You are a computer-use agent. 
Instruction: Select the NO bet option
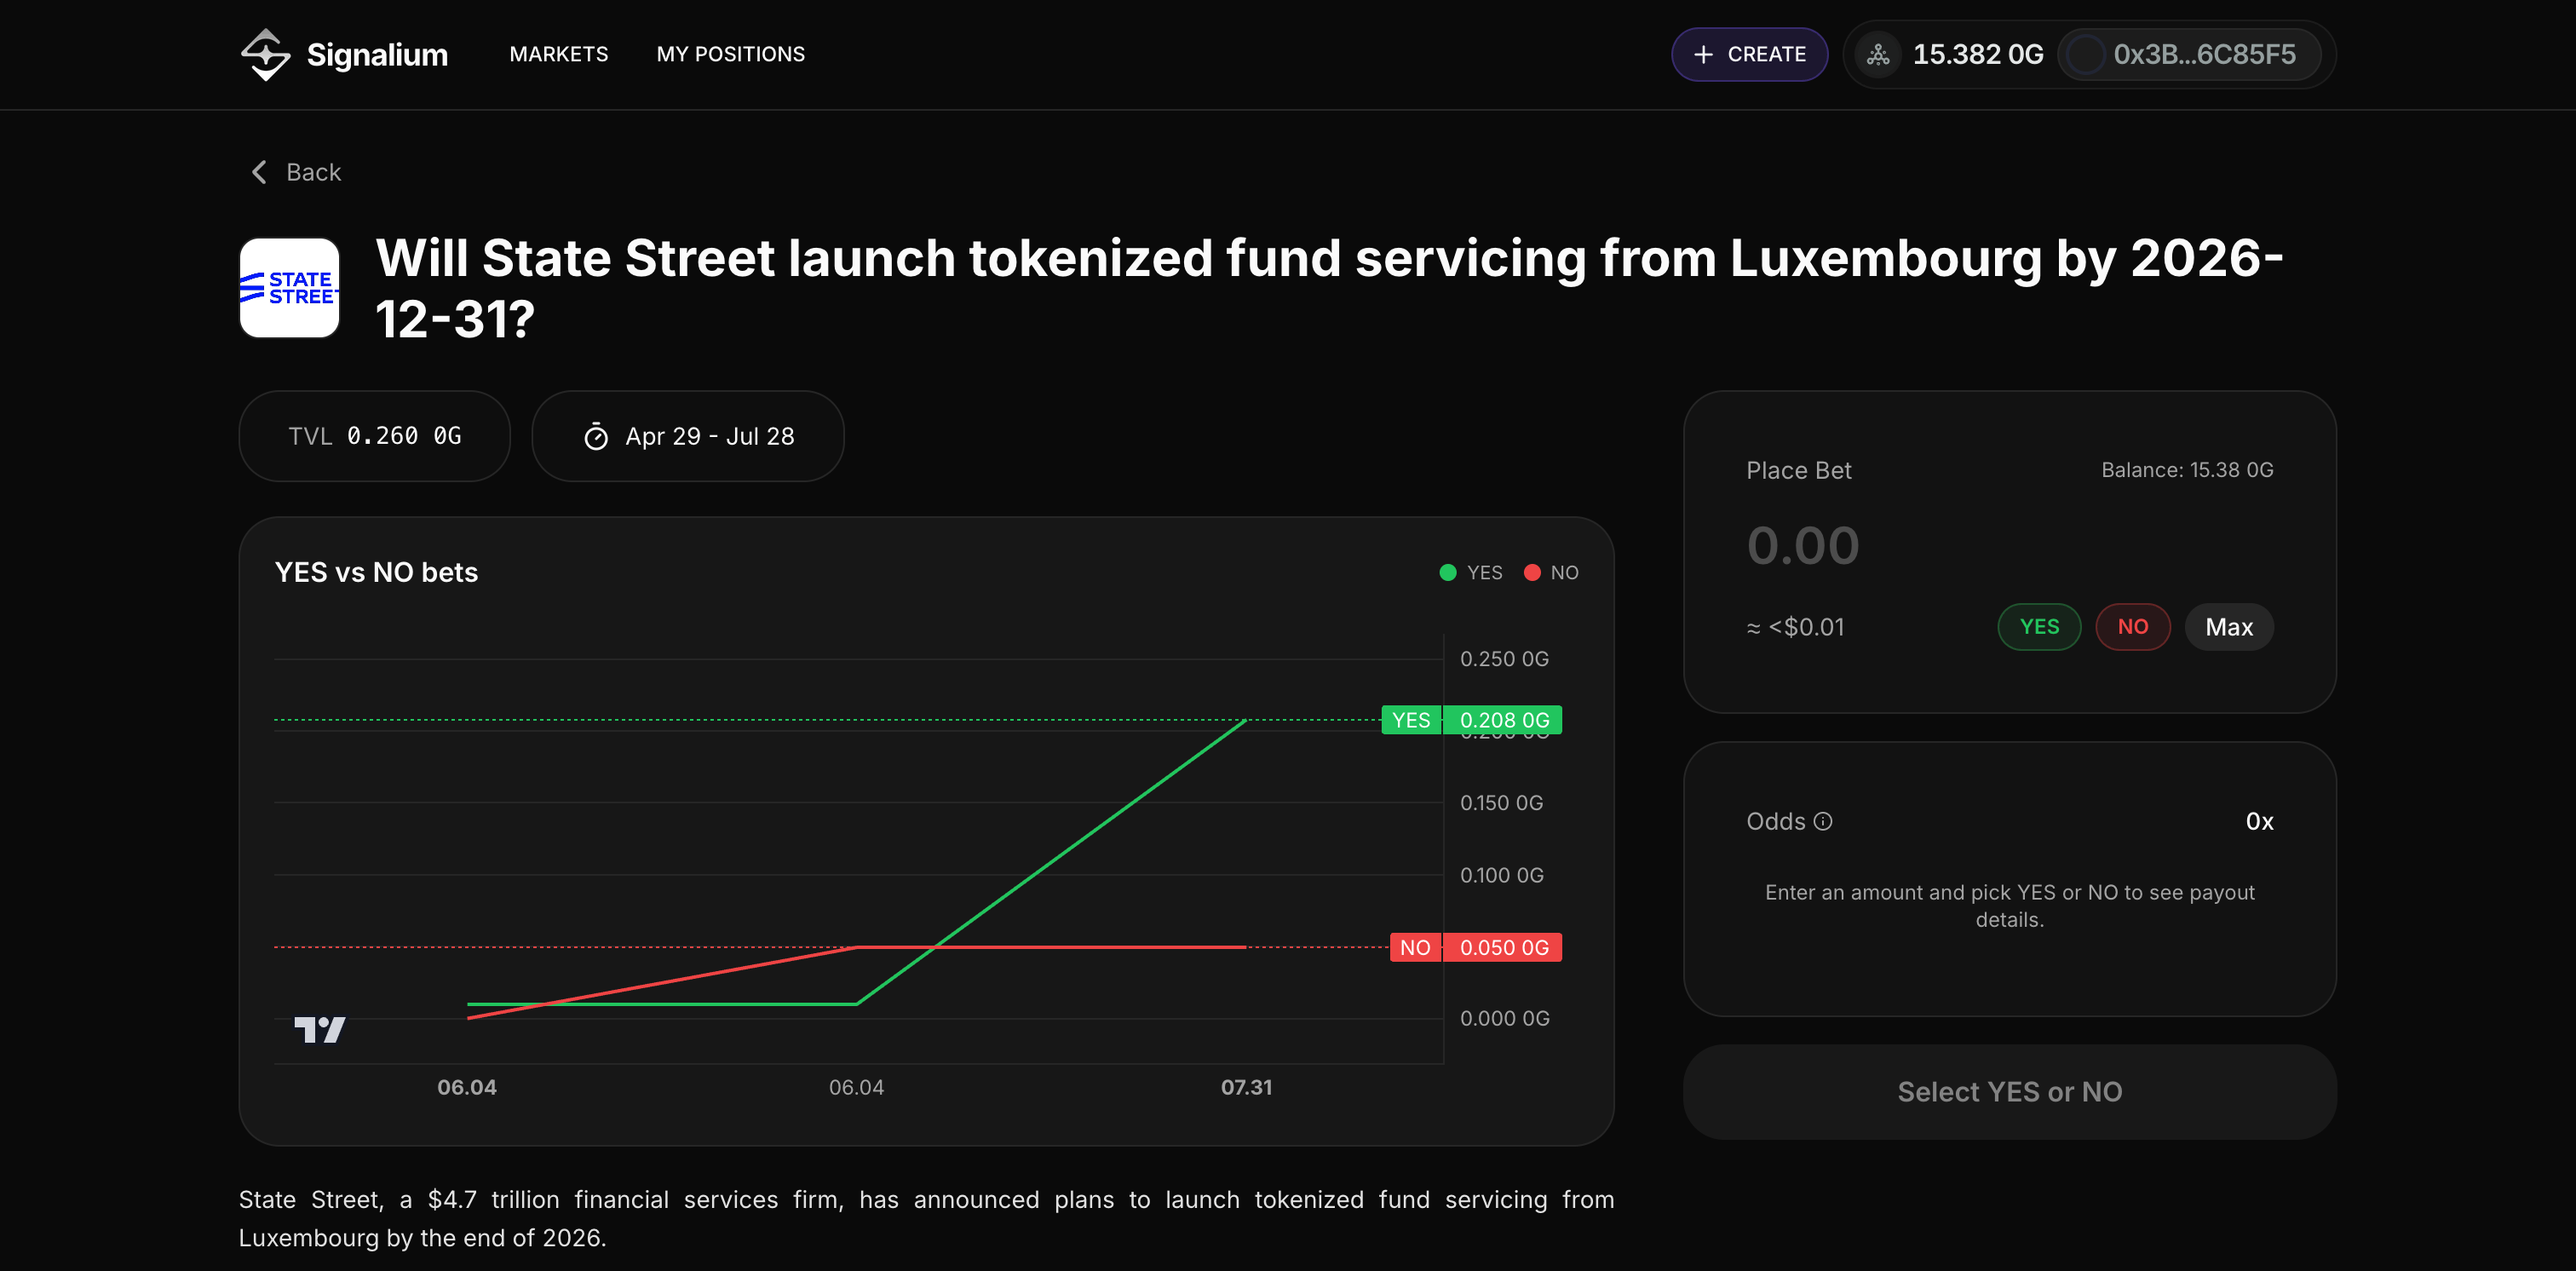[x=2132, y=627]
